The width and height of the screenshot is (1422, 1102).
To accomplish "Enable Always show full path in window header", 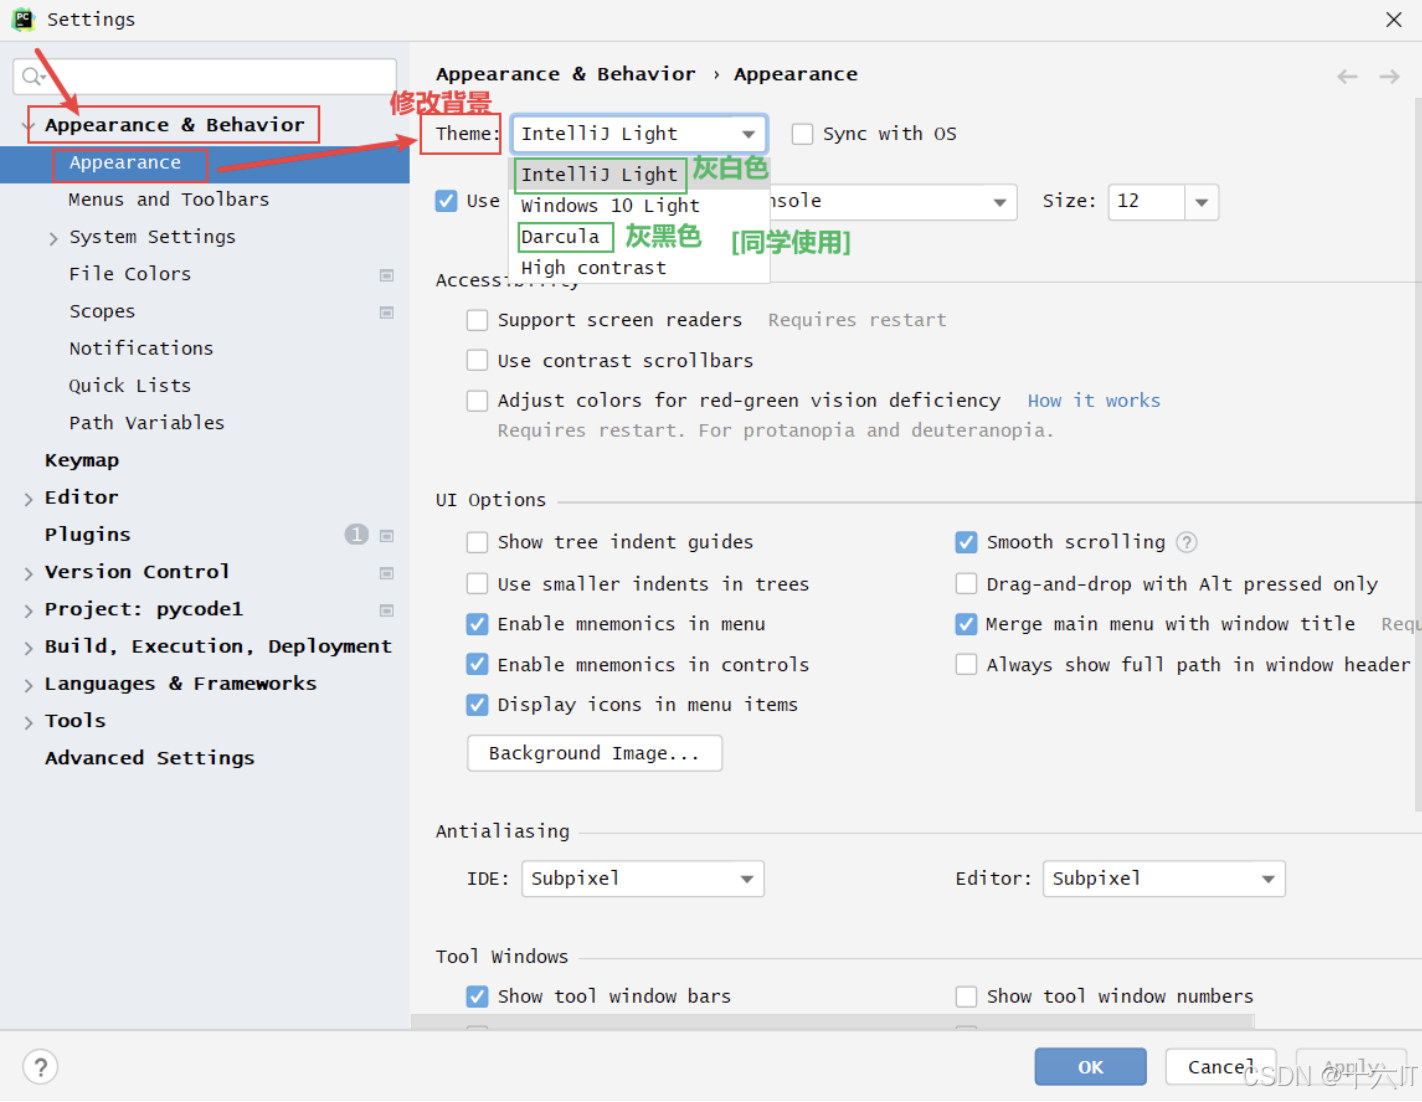I will pyautogui.click(x=966, y=664).
